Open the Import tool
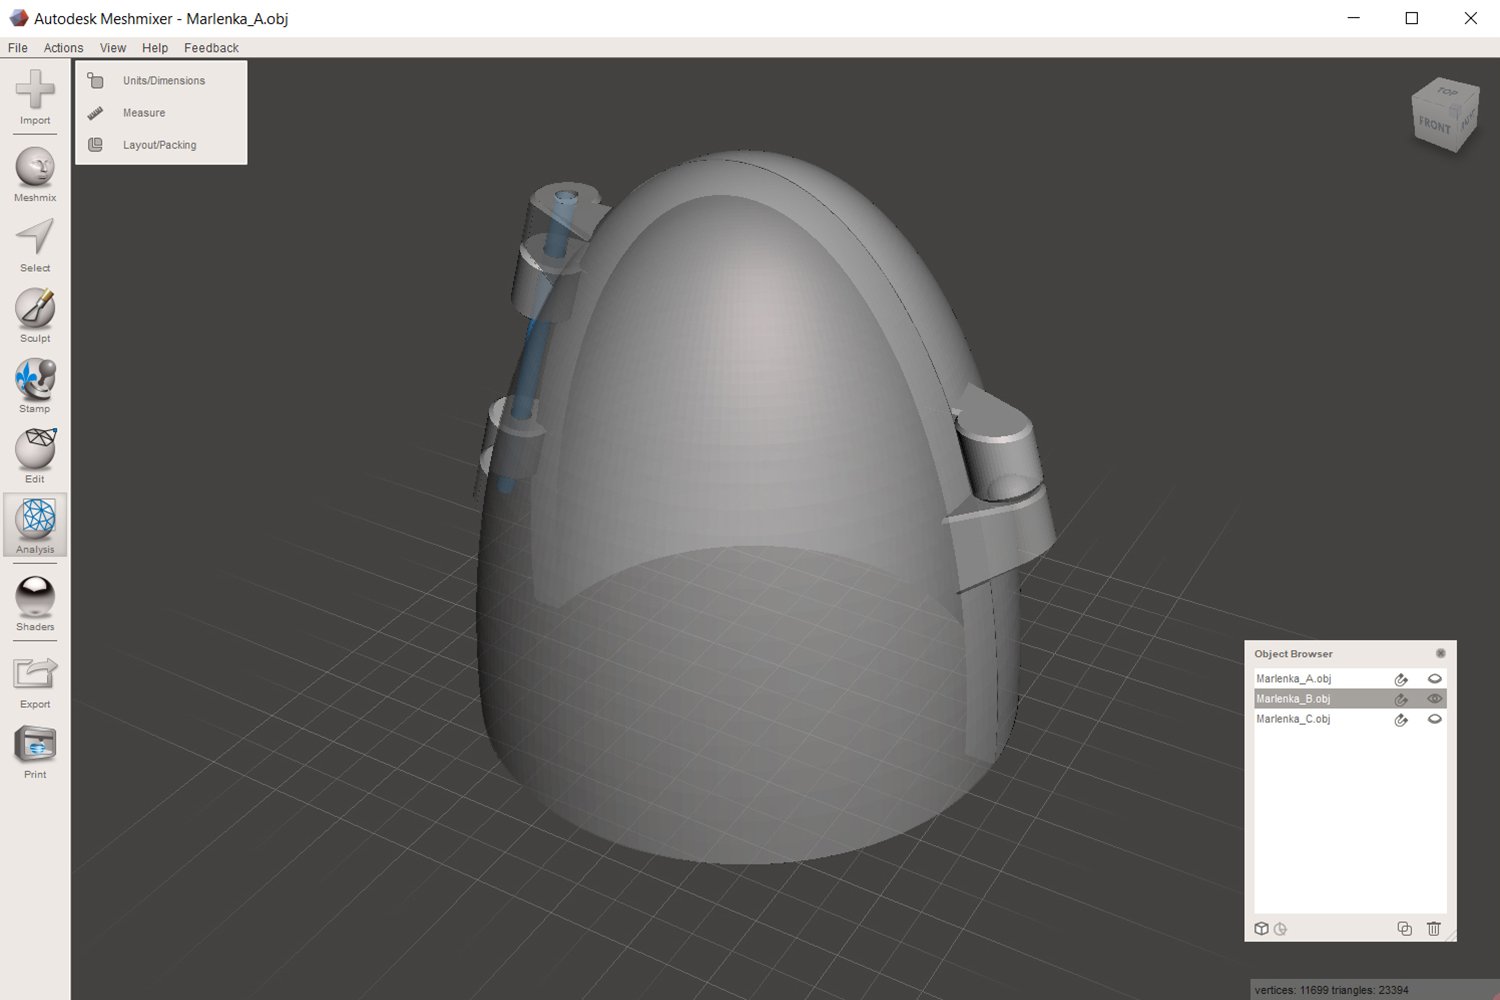 [x=35, y=97]
